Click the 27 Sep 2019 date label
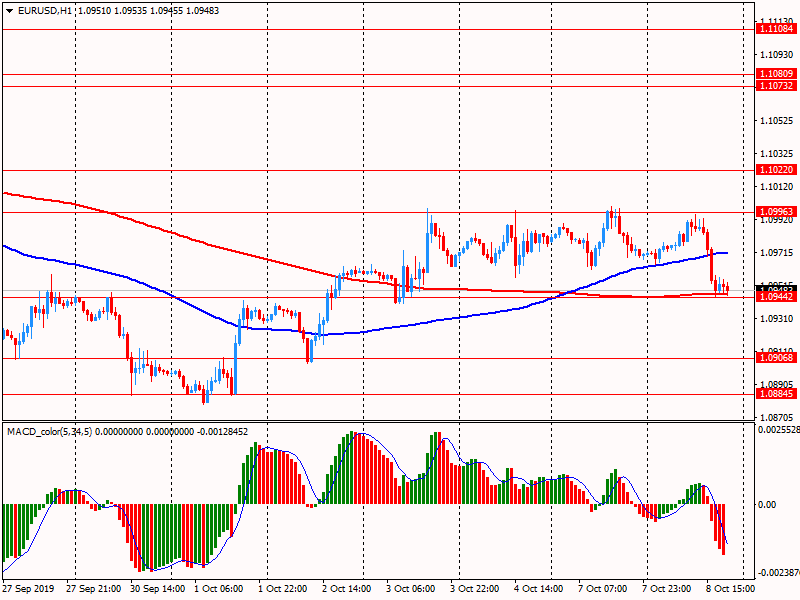 click(x=28, y=589)
